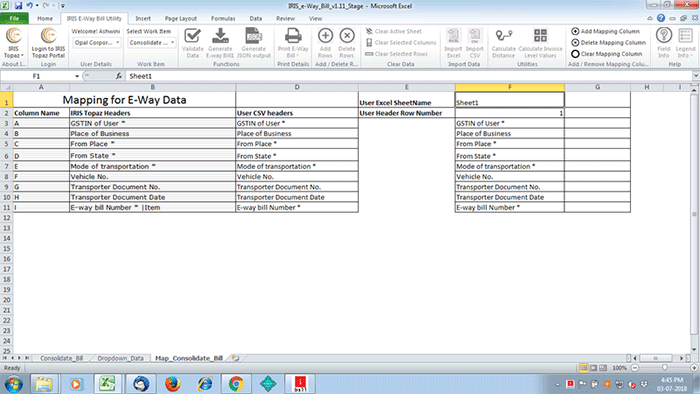Click the insert function fx icon
This screenshot has width=700, height=394.
point(119,76)
